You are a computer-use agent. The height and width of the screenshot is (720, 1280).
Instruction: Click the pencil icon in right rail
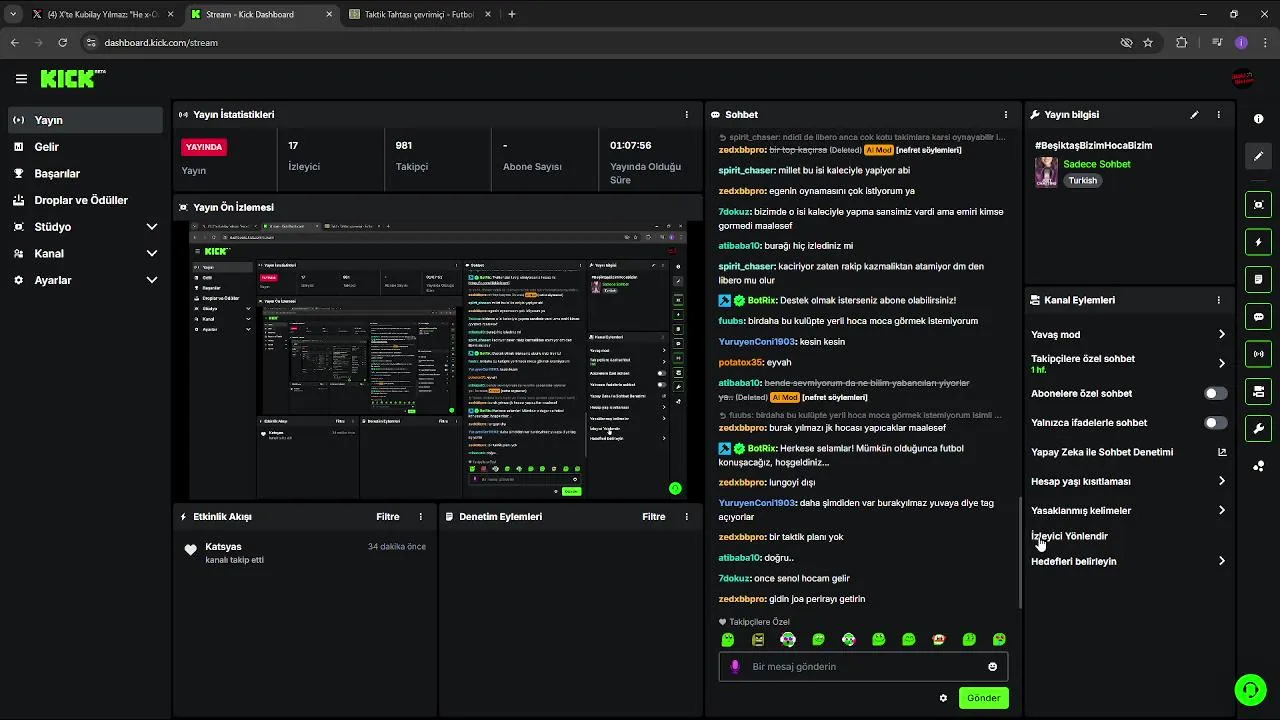coord(1258,156)
